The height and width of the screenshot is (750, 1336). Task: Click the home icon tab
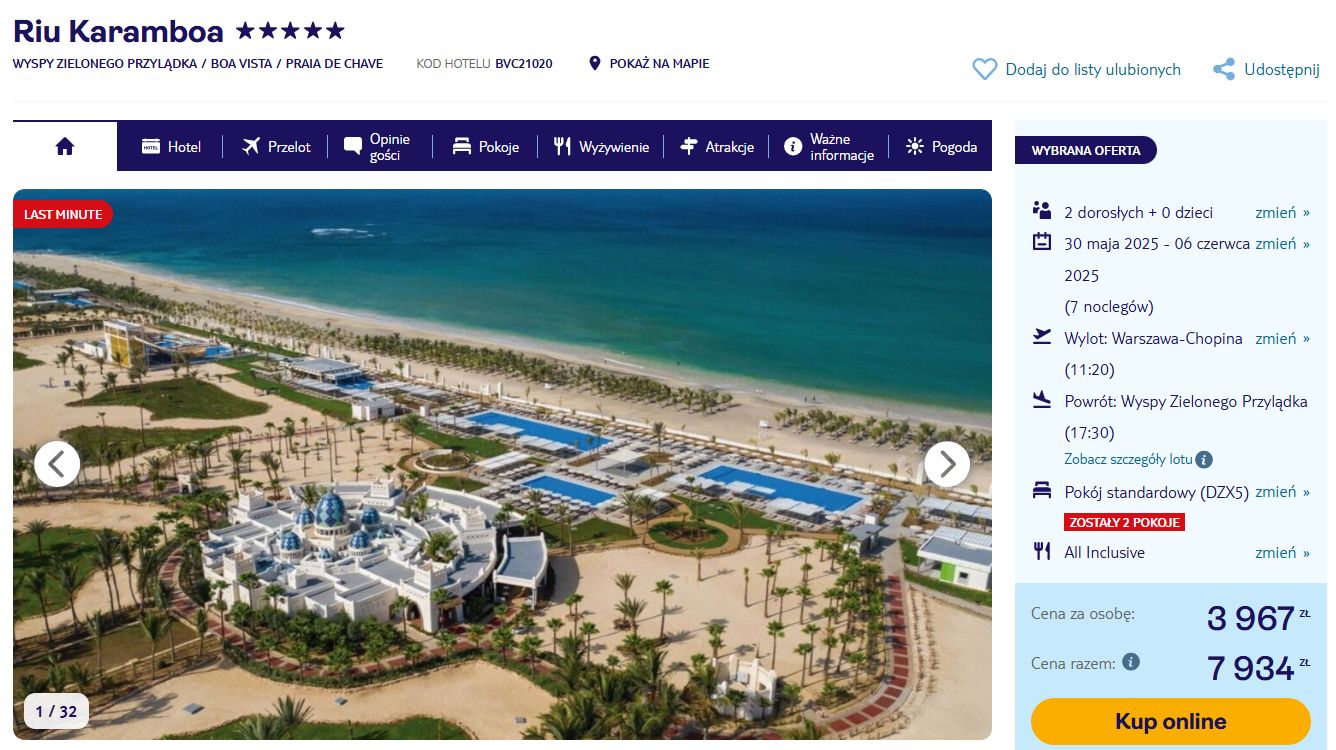(65, 147)
